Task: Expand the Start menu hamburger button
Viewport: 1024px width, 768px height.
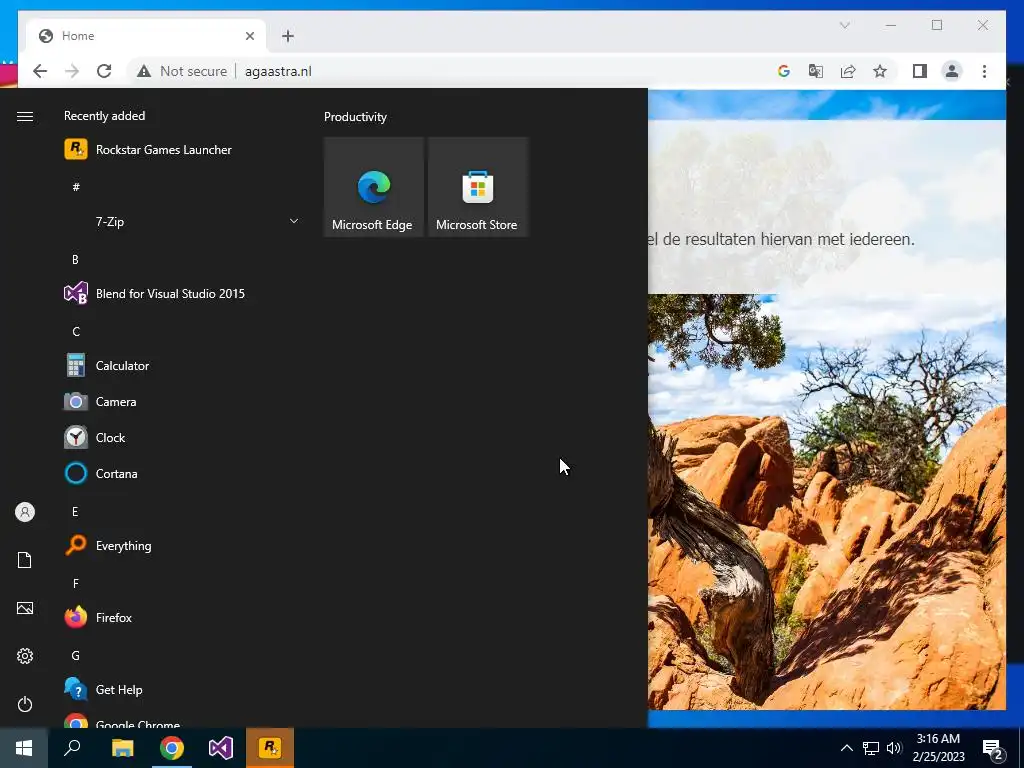Action: [25, 116]
